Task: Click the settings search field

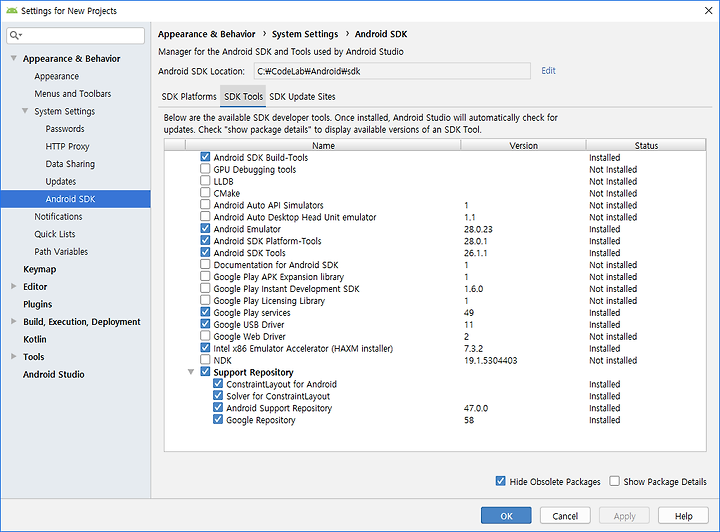Action: pyautogui.click(x=76, y=35)
